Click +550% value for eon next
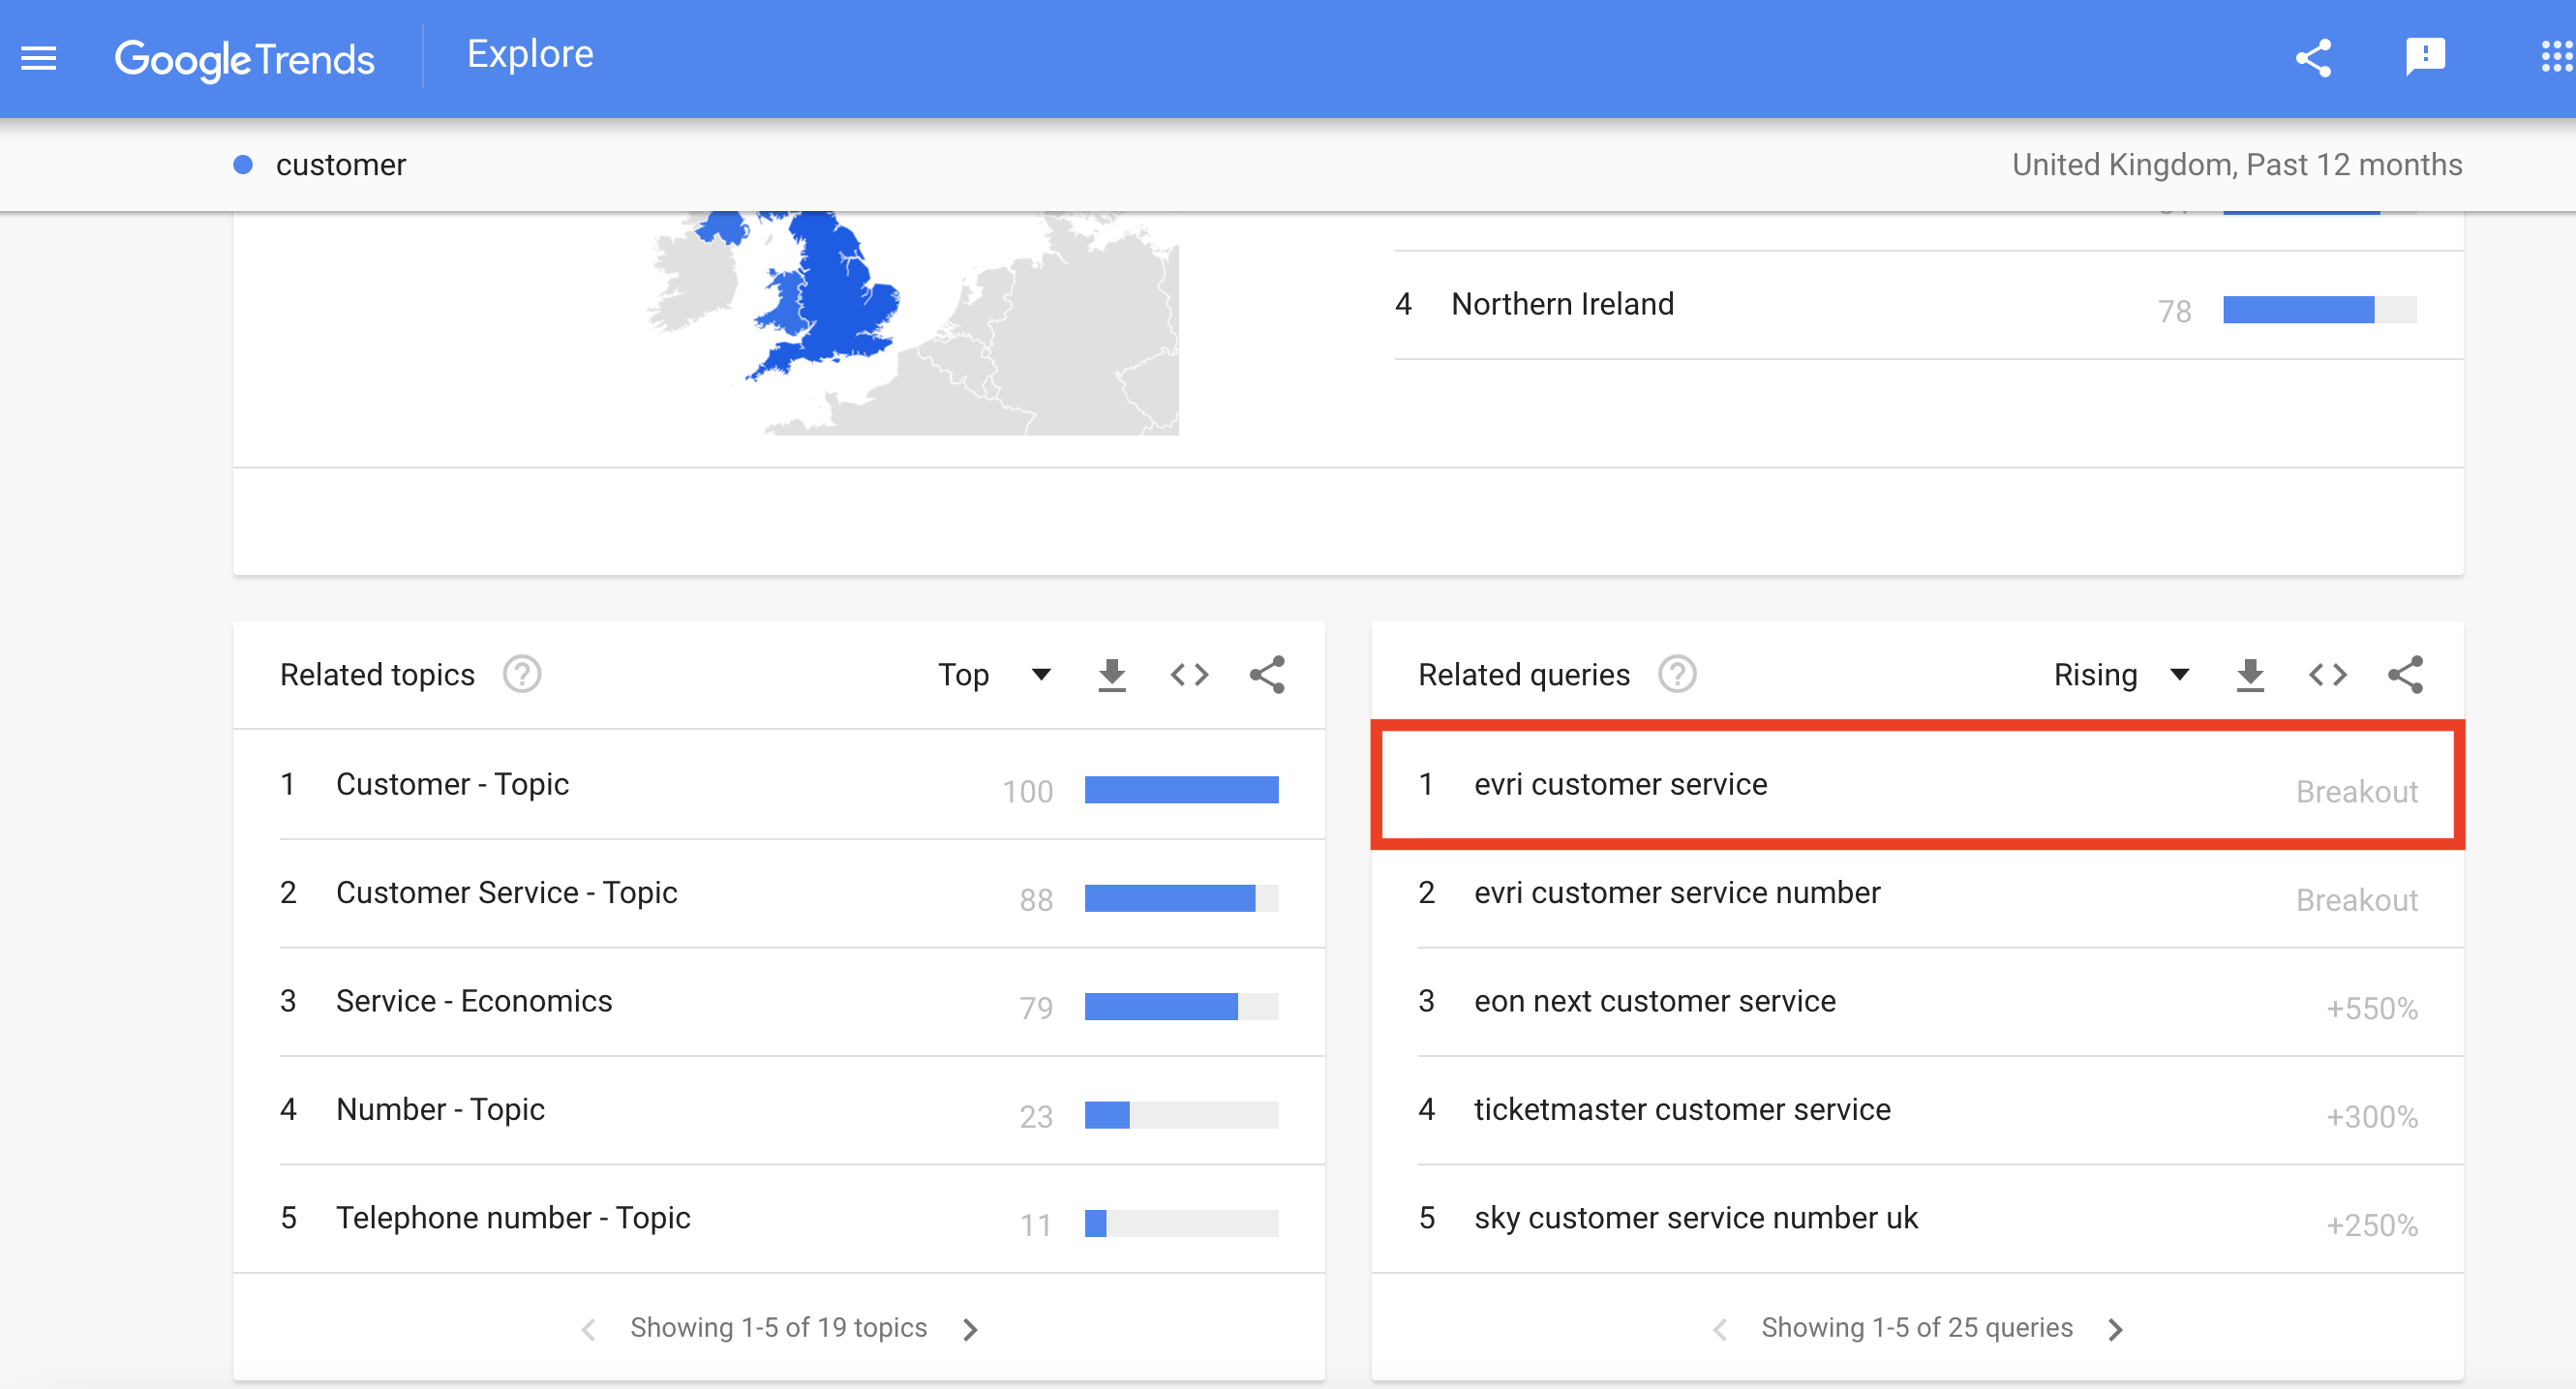This screenshot has height=1389, width=2576. [2371, 1009]
